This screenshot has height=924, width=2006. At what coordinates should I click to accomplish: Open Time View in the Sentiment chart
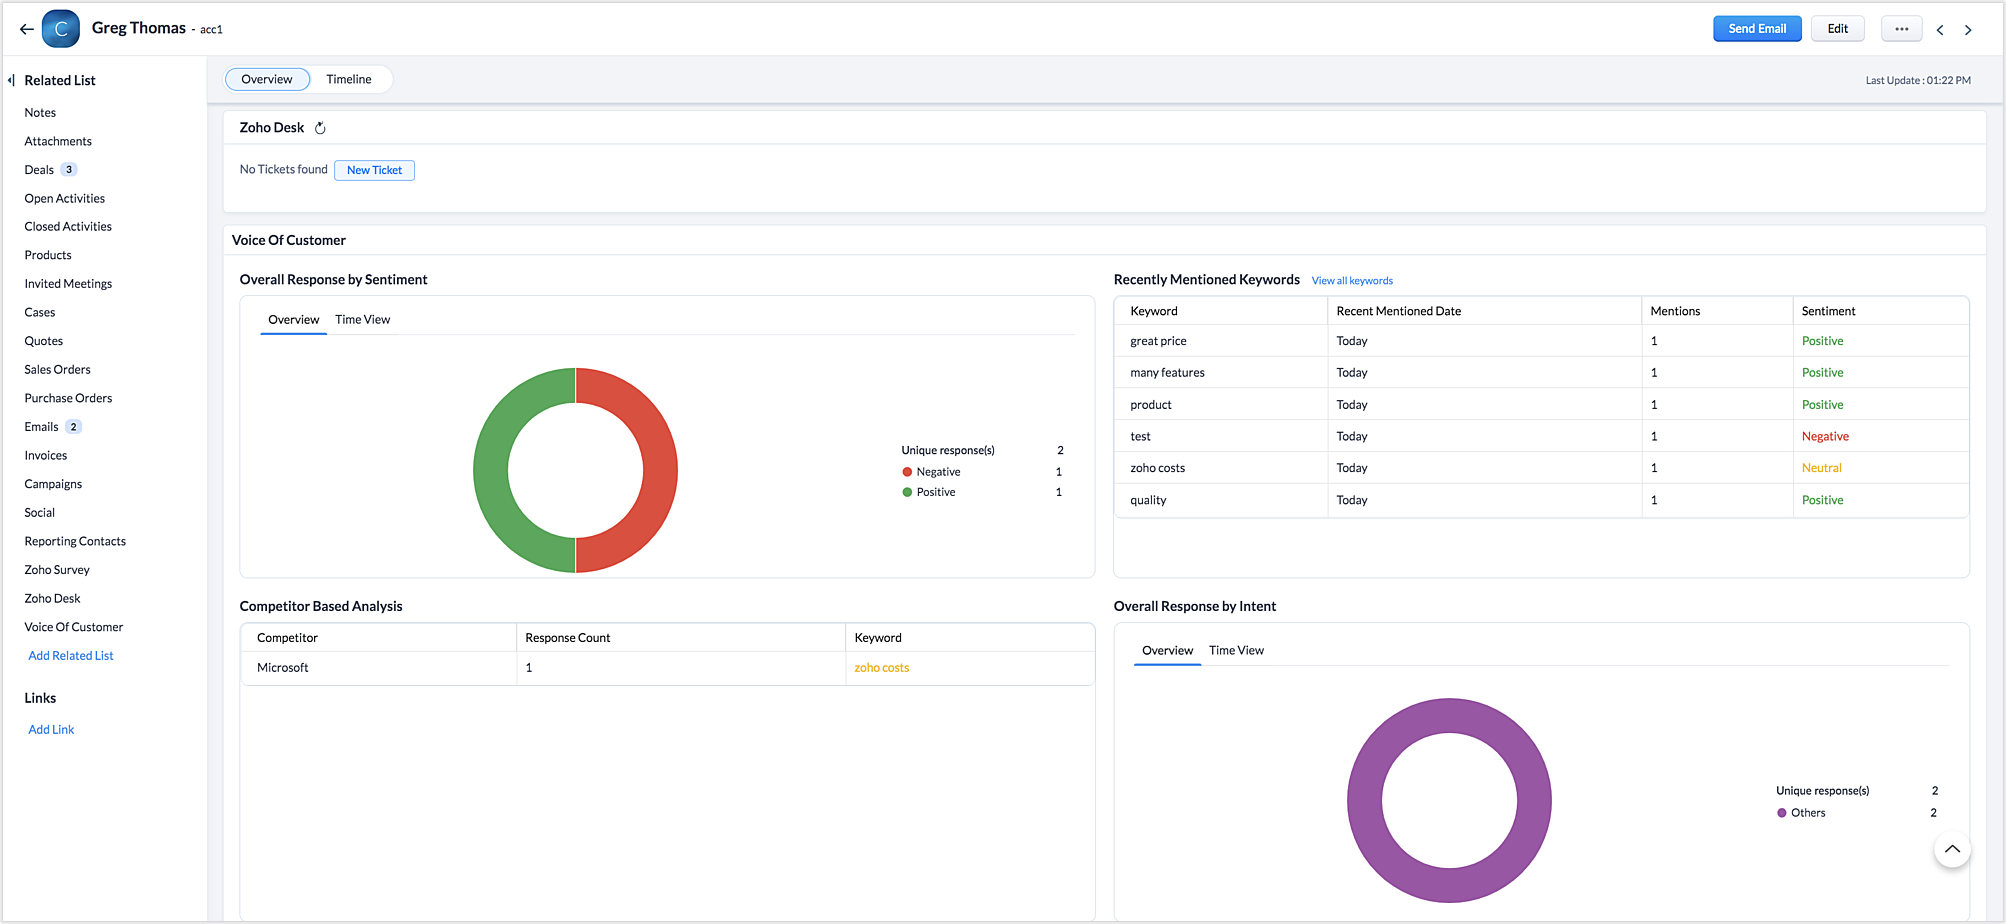(362, 320)
